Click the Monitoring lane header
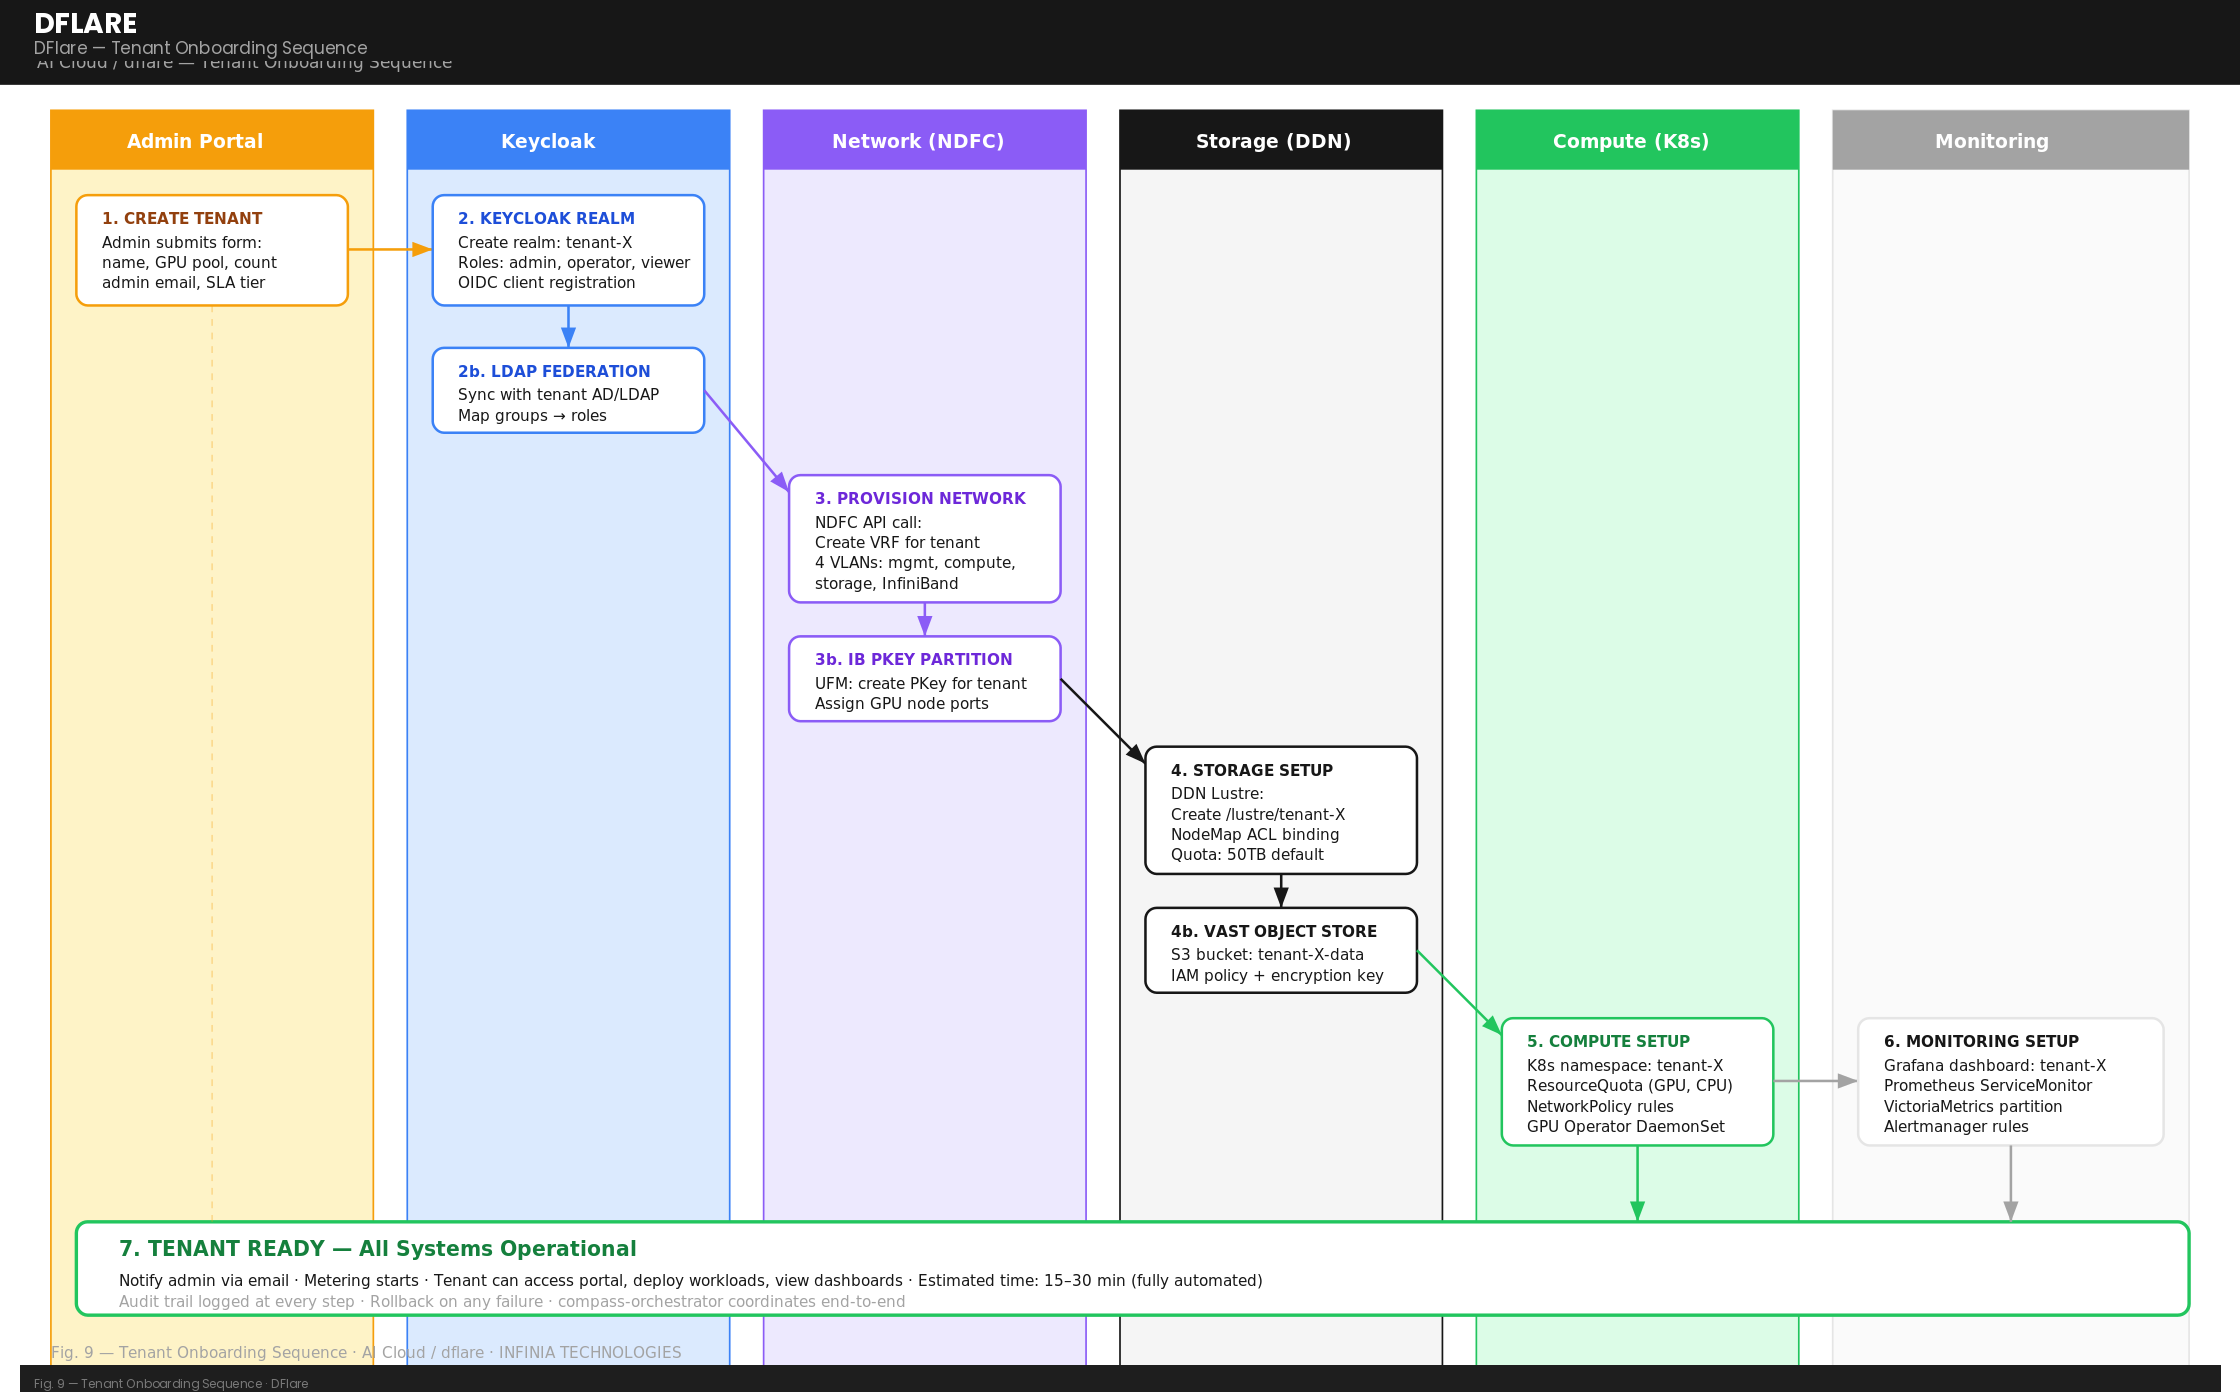The width and height of the screenshot is (2240, 1392). [x=1991, y=140]
